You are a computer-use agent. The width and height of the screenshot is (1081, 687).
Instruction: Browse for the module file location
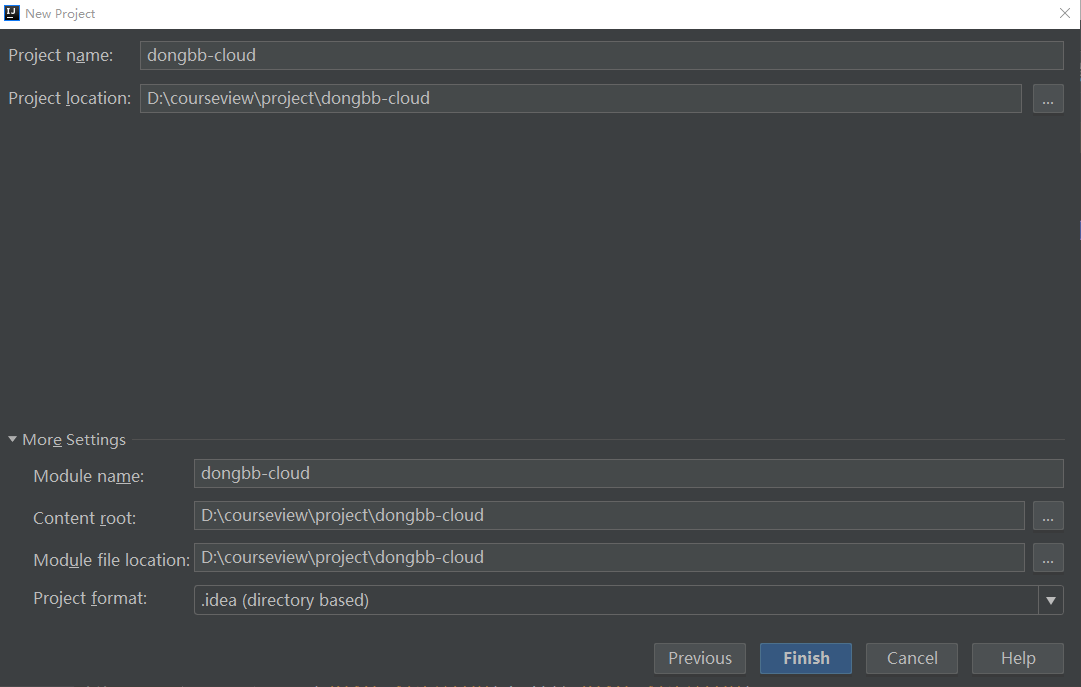tap(1048, 558)
